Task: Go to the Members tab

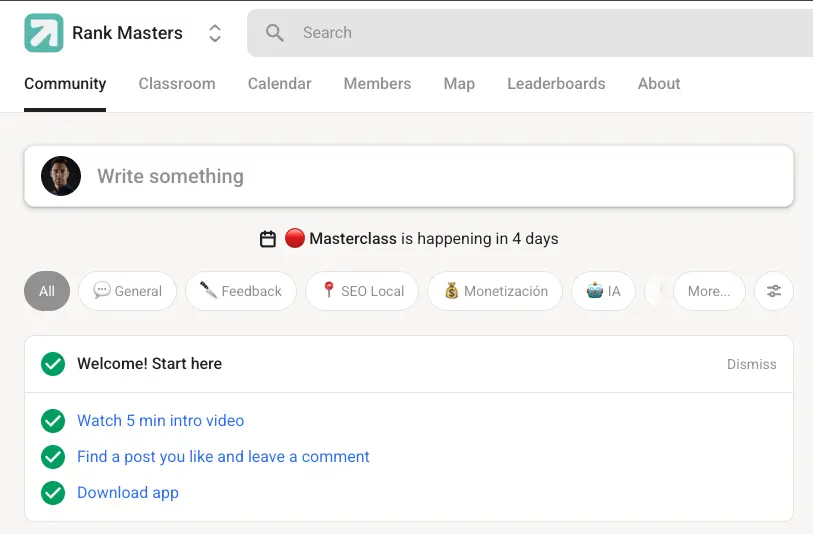Action: 377,83
